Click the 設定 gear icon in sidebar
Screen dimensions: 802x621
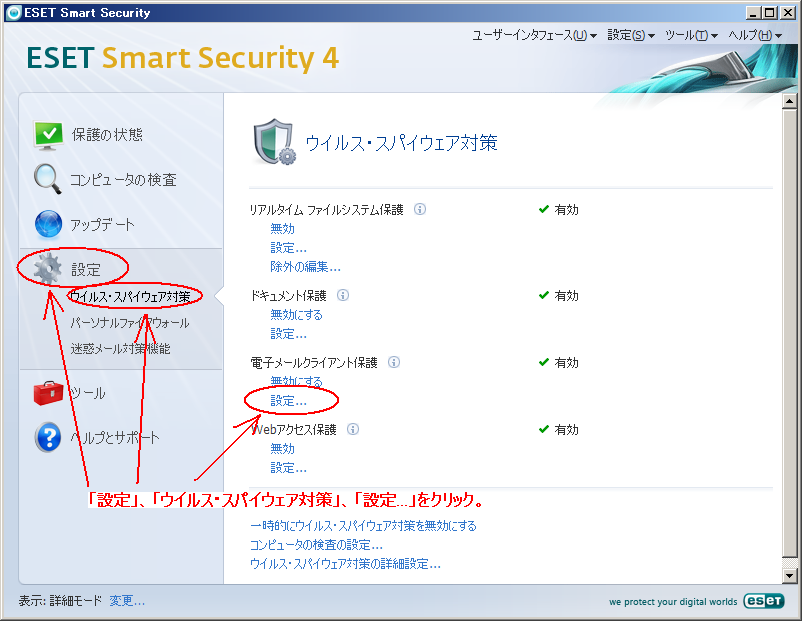pyautogui.click(x=48, y=269)
